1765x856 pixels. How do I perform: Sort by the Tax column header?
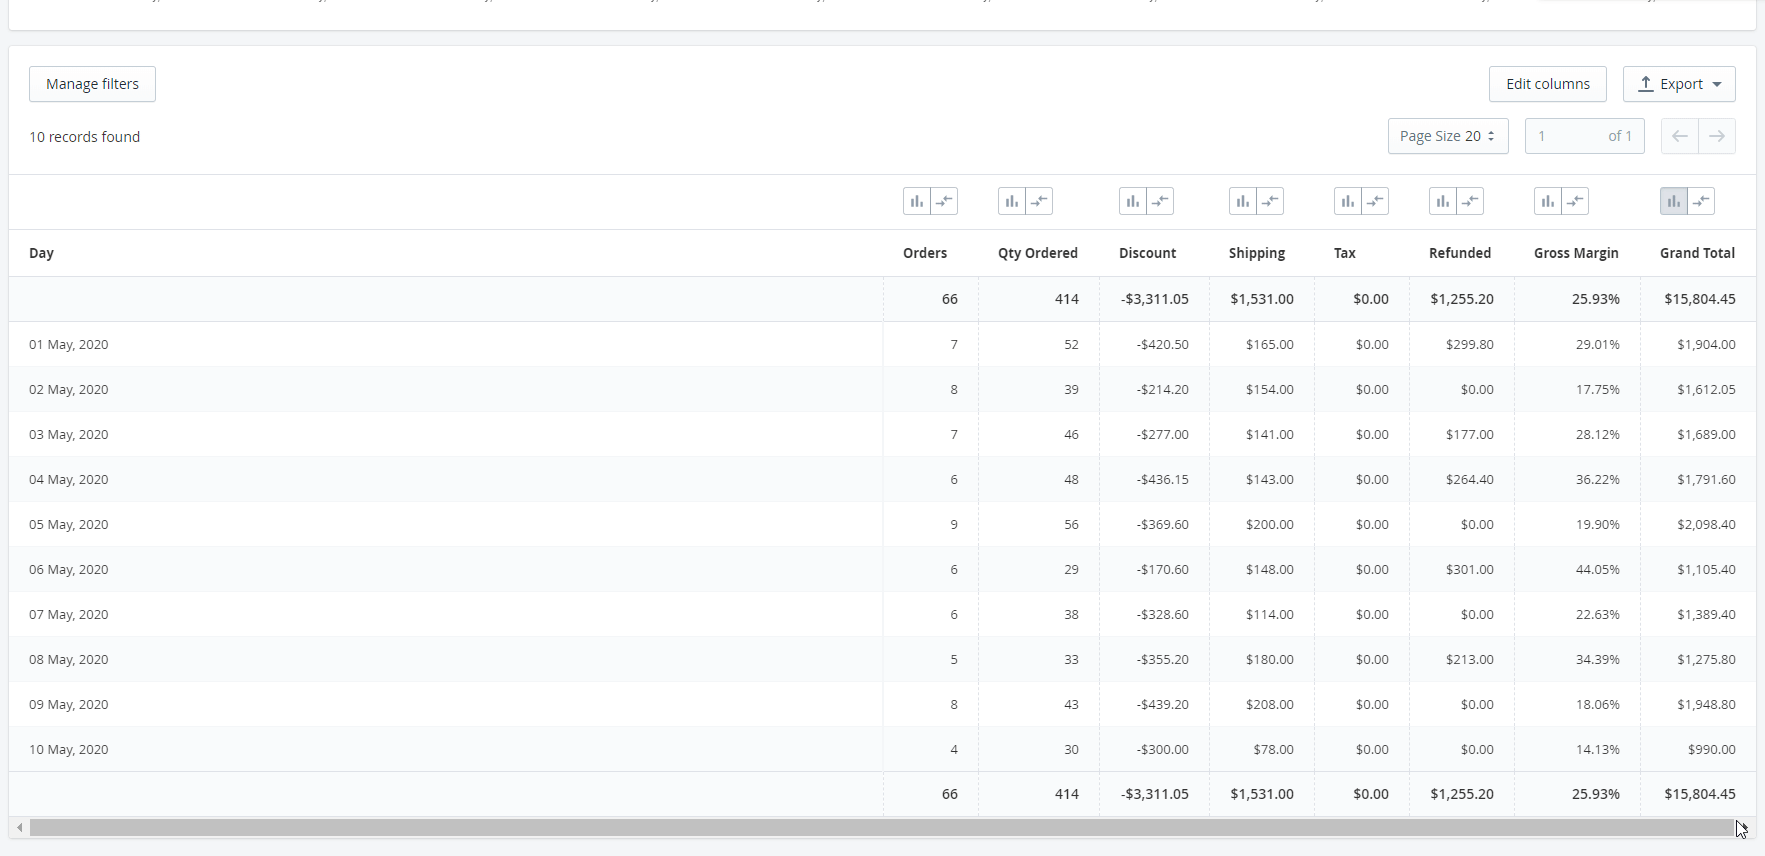(1345, 253)
